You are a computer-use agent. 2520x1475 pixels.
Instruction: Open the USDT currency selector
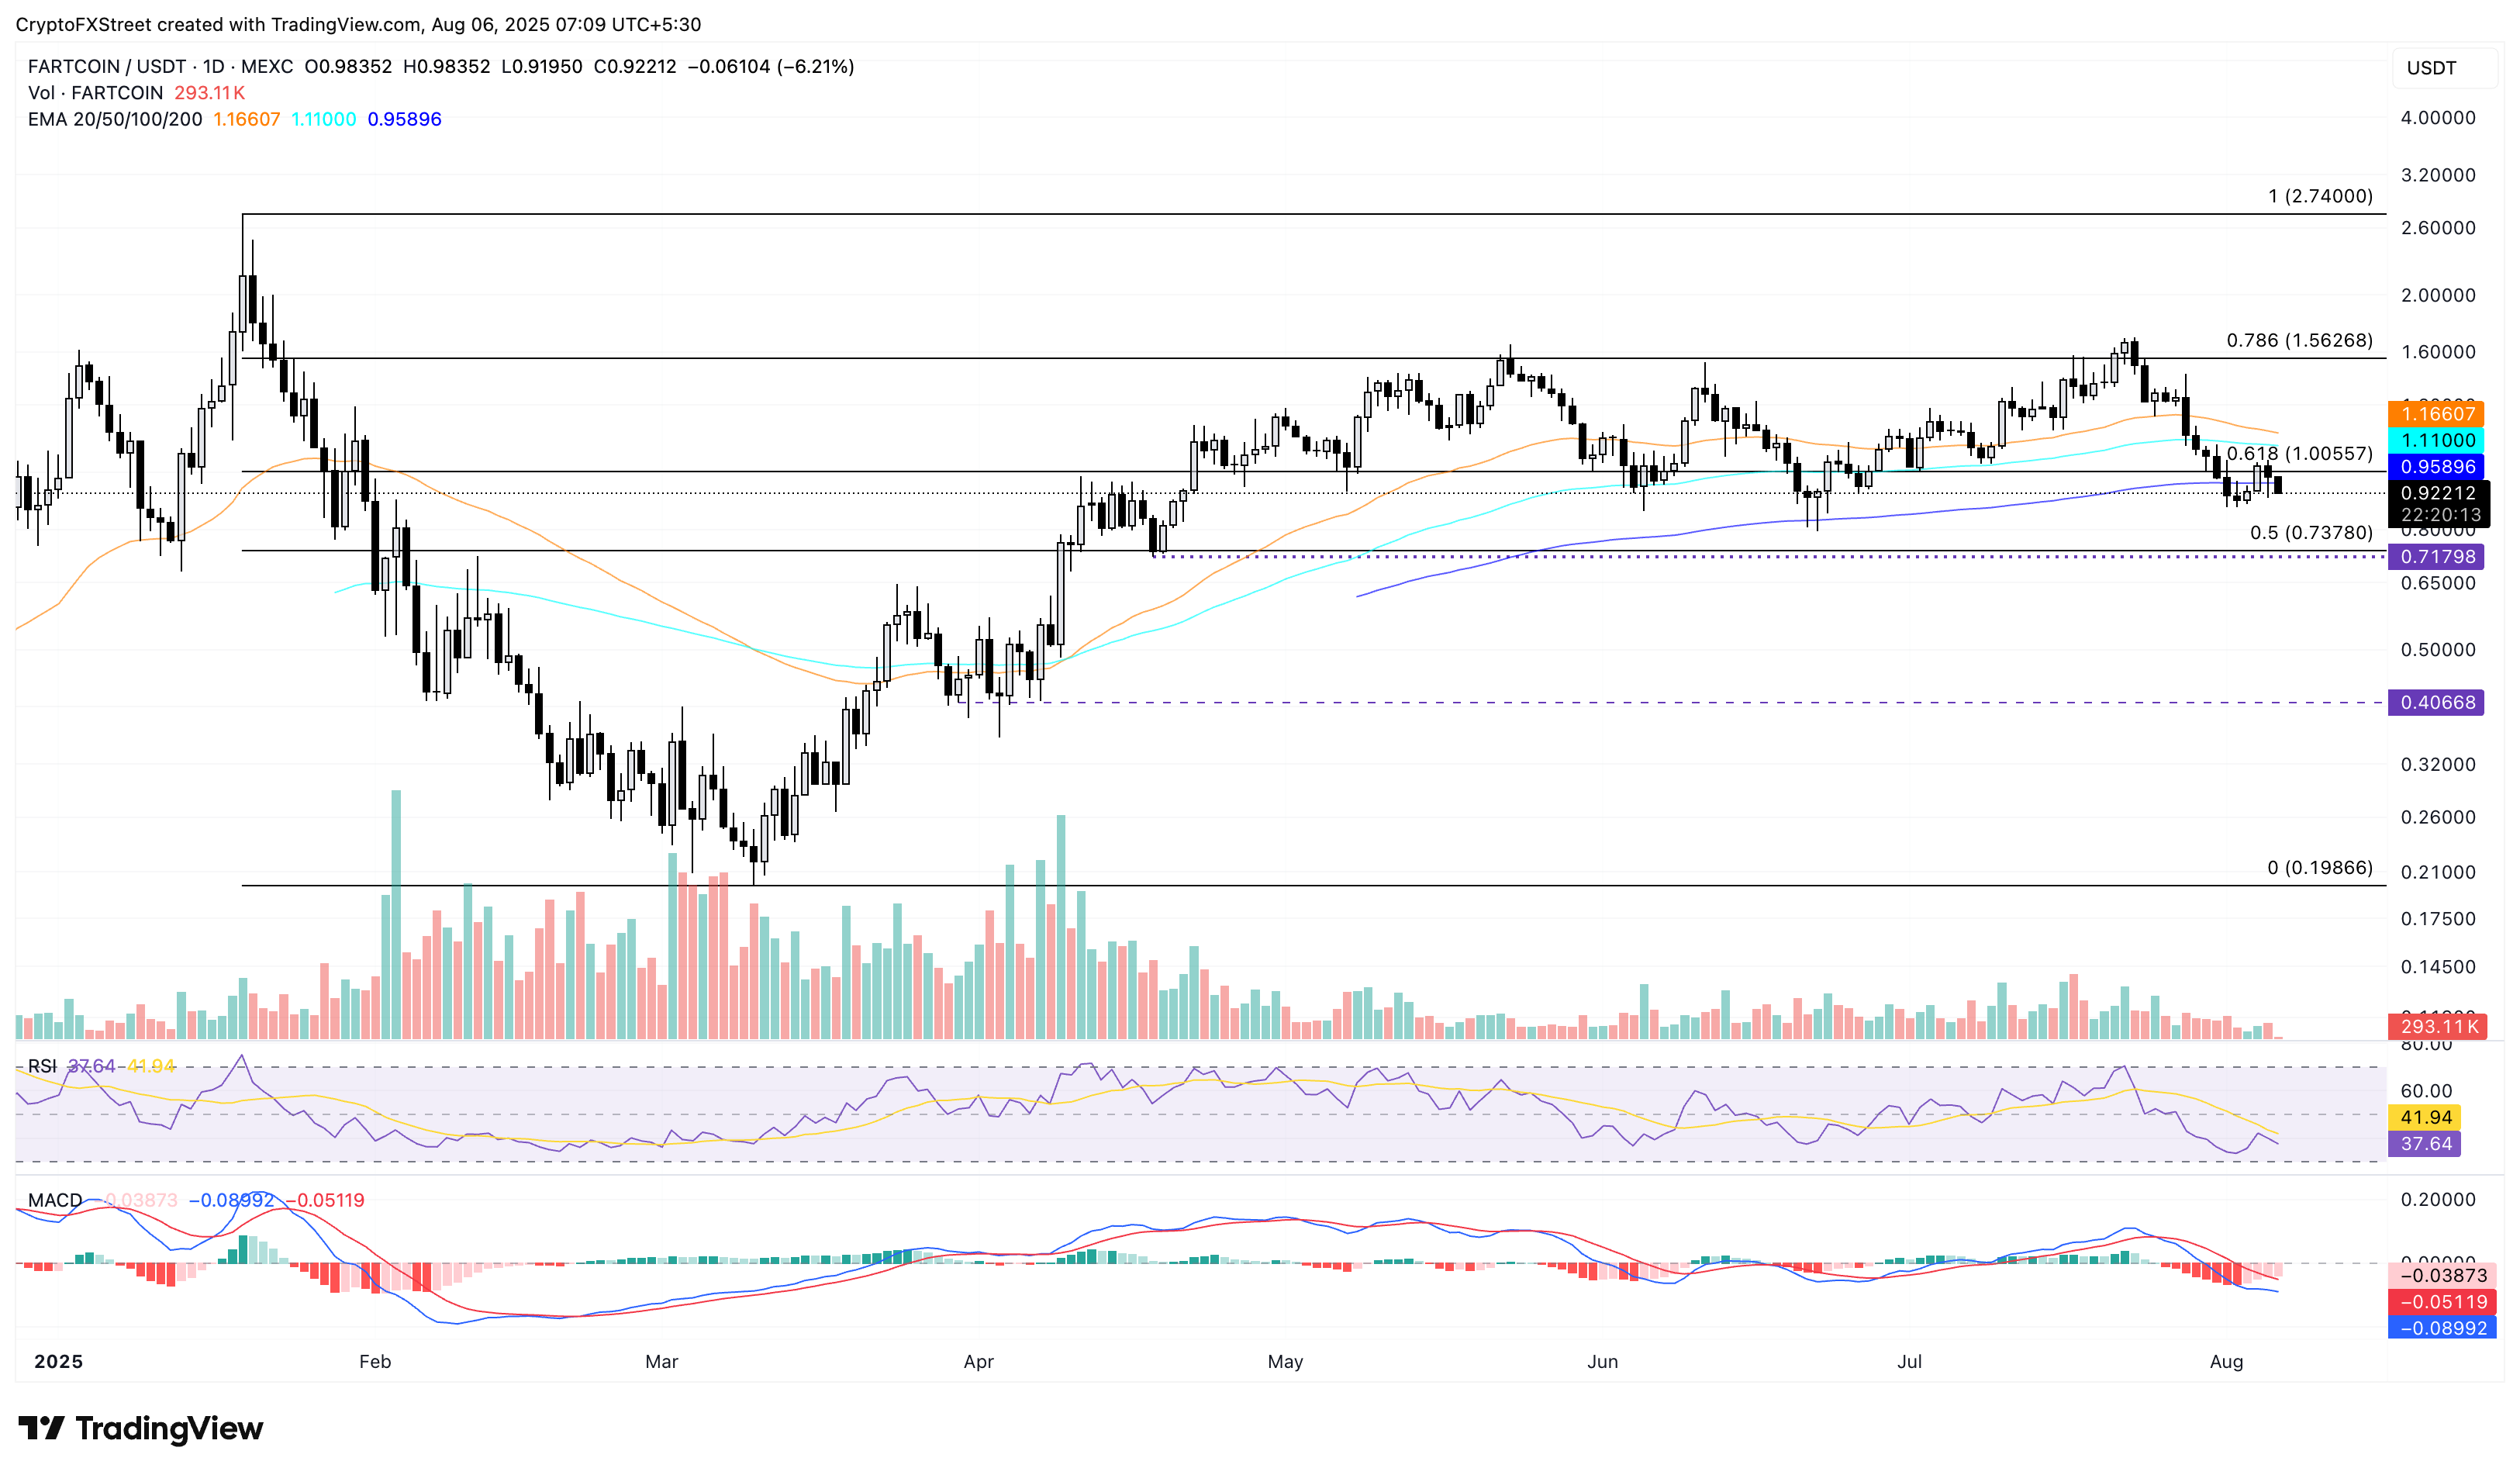pyautogui.click(x=2431, y=68)
